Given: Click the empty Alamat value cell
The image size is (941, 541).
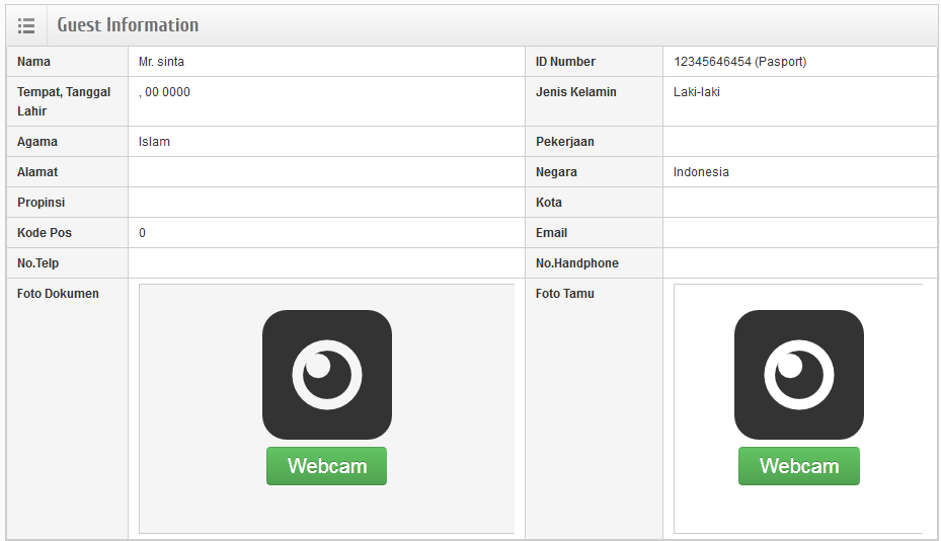Looking at the screenshot, I should (326, 172).
